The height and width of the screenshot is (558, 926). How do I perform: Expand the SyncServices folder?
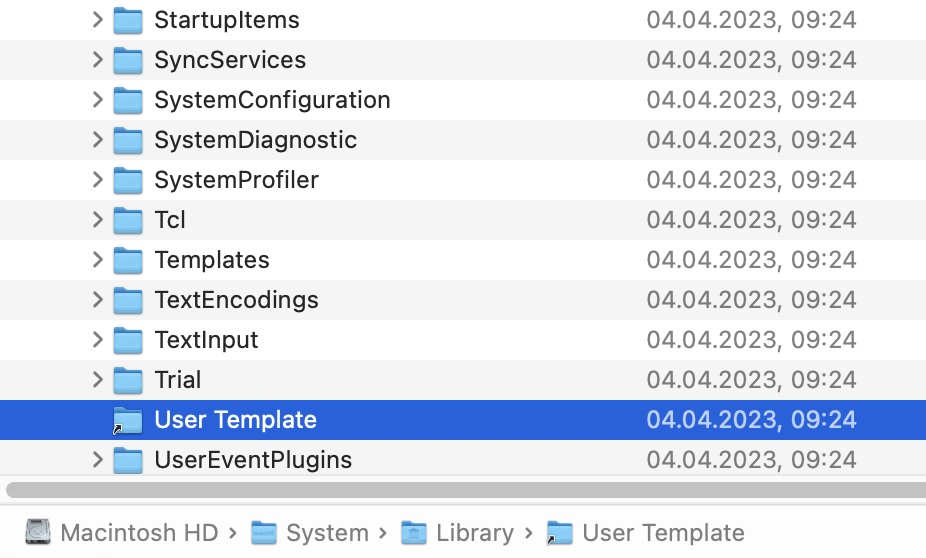[98, 60]
